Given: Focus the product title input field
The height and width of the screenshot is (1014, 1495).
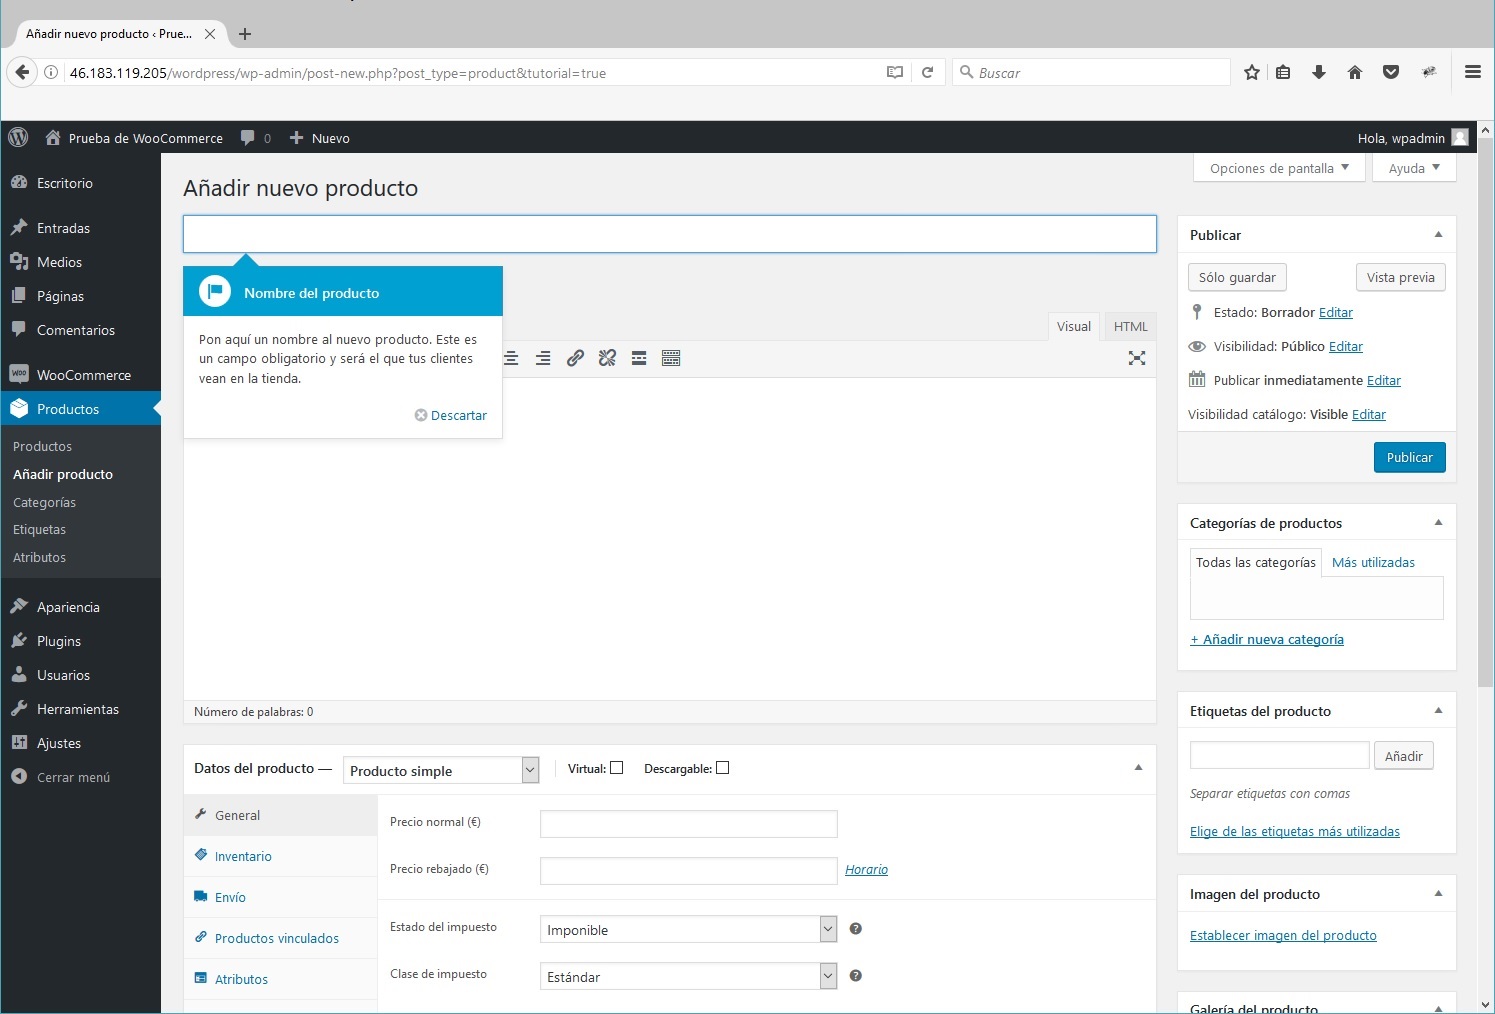Looking at the screenshot, I should (670, 234).
